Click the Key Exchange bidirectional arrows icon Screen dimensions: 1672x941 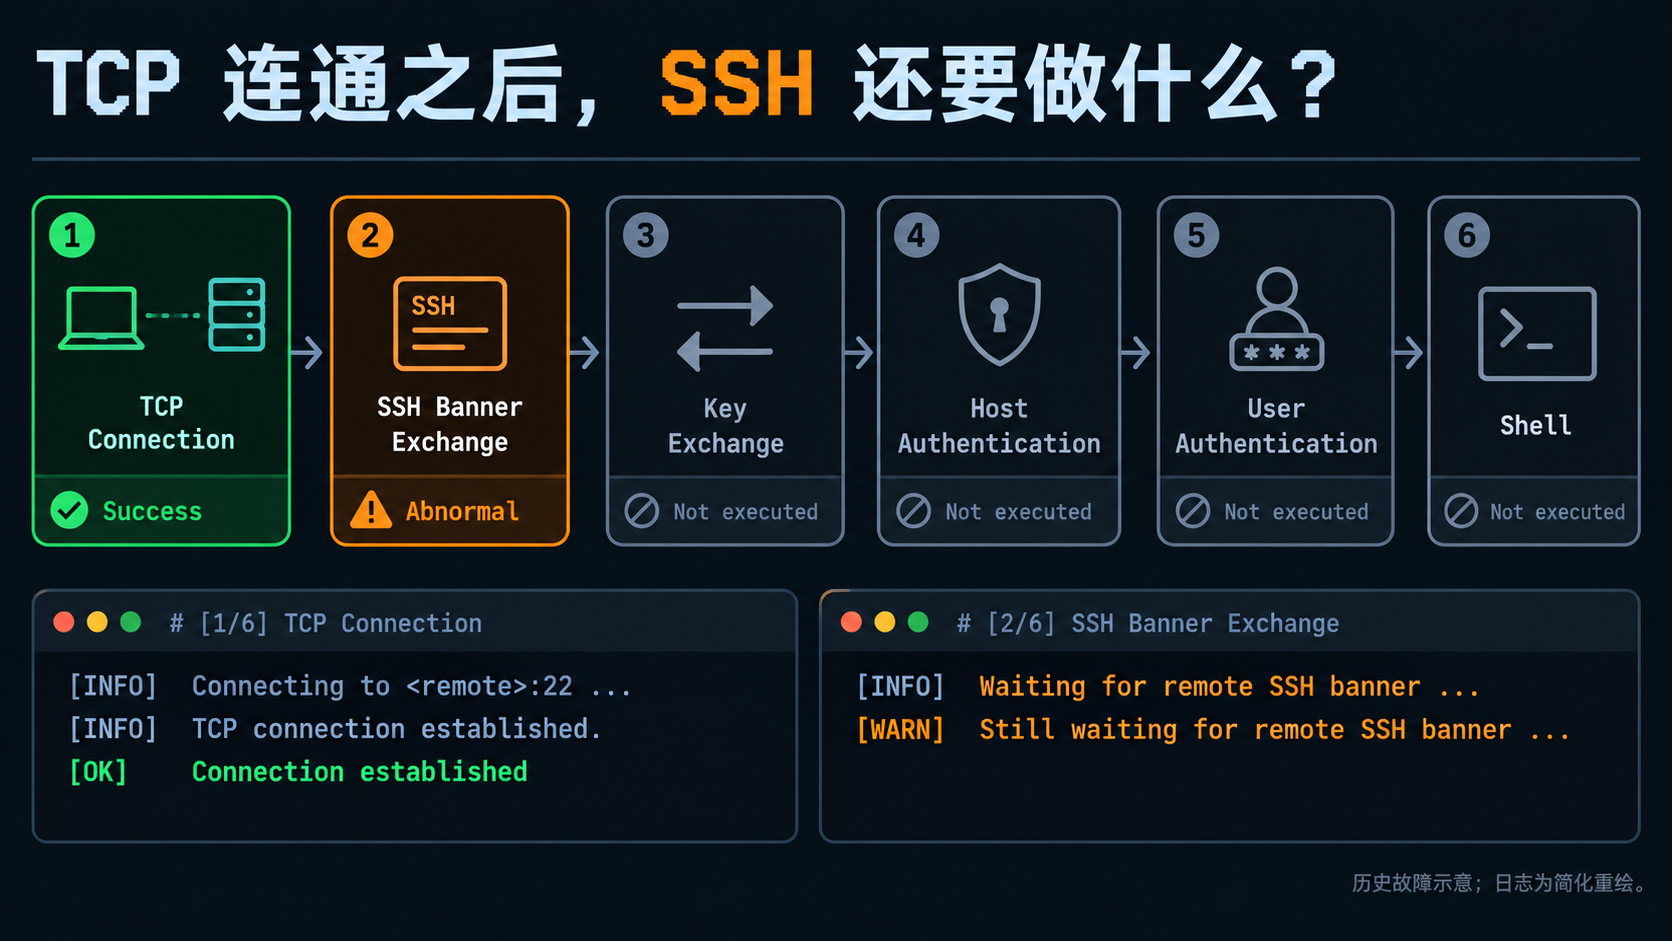click(725, 329)
